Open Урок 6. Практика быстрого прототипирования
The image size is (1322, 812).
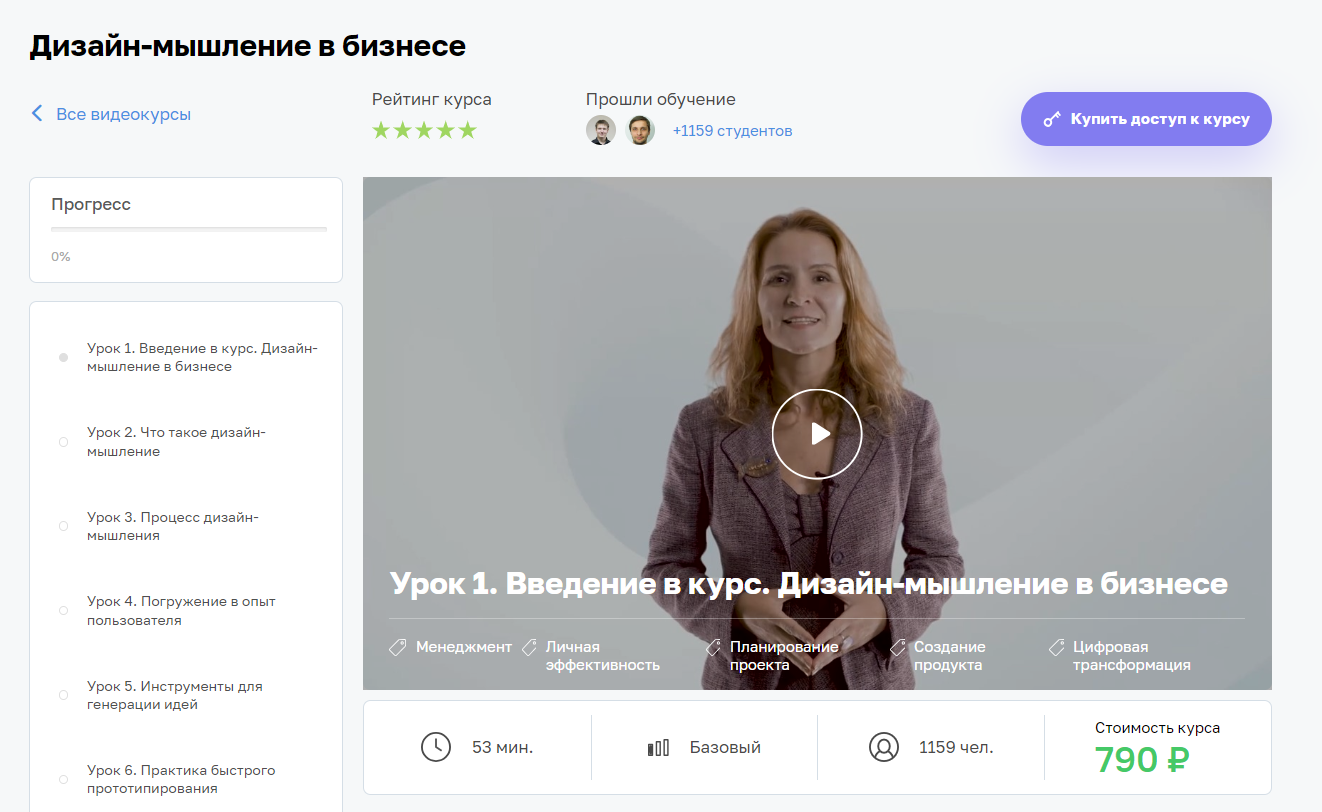pyautogui.click(x=181, y=779)
